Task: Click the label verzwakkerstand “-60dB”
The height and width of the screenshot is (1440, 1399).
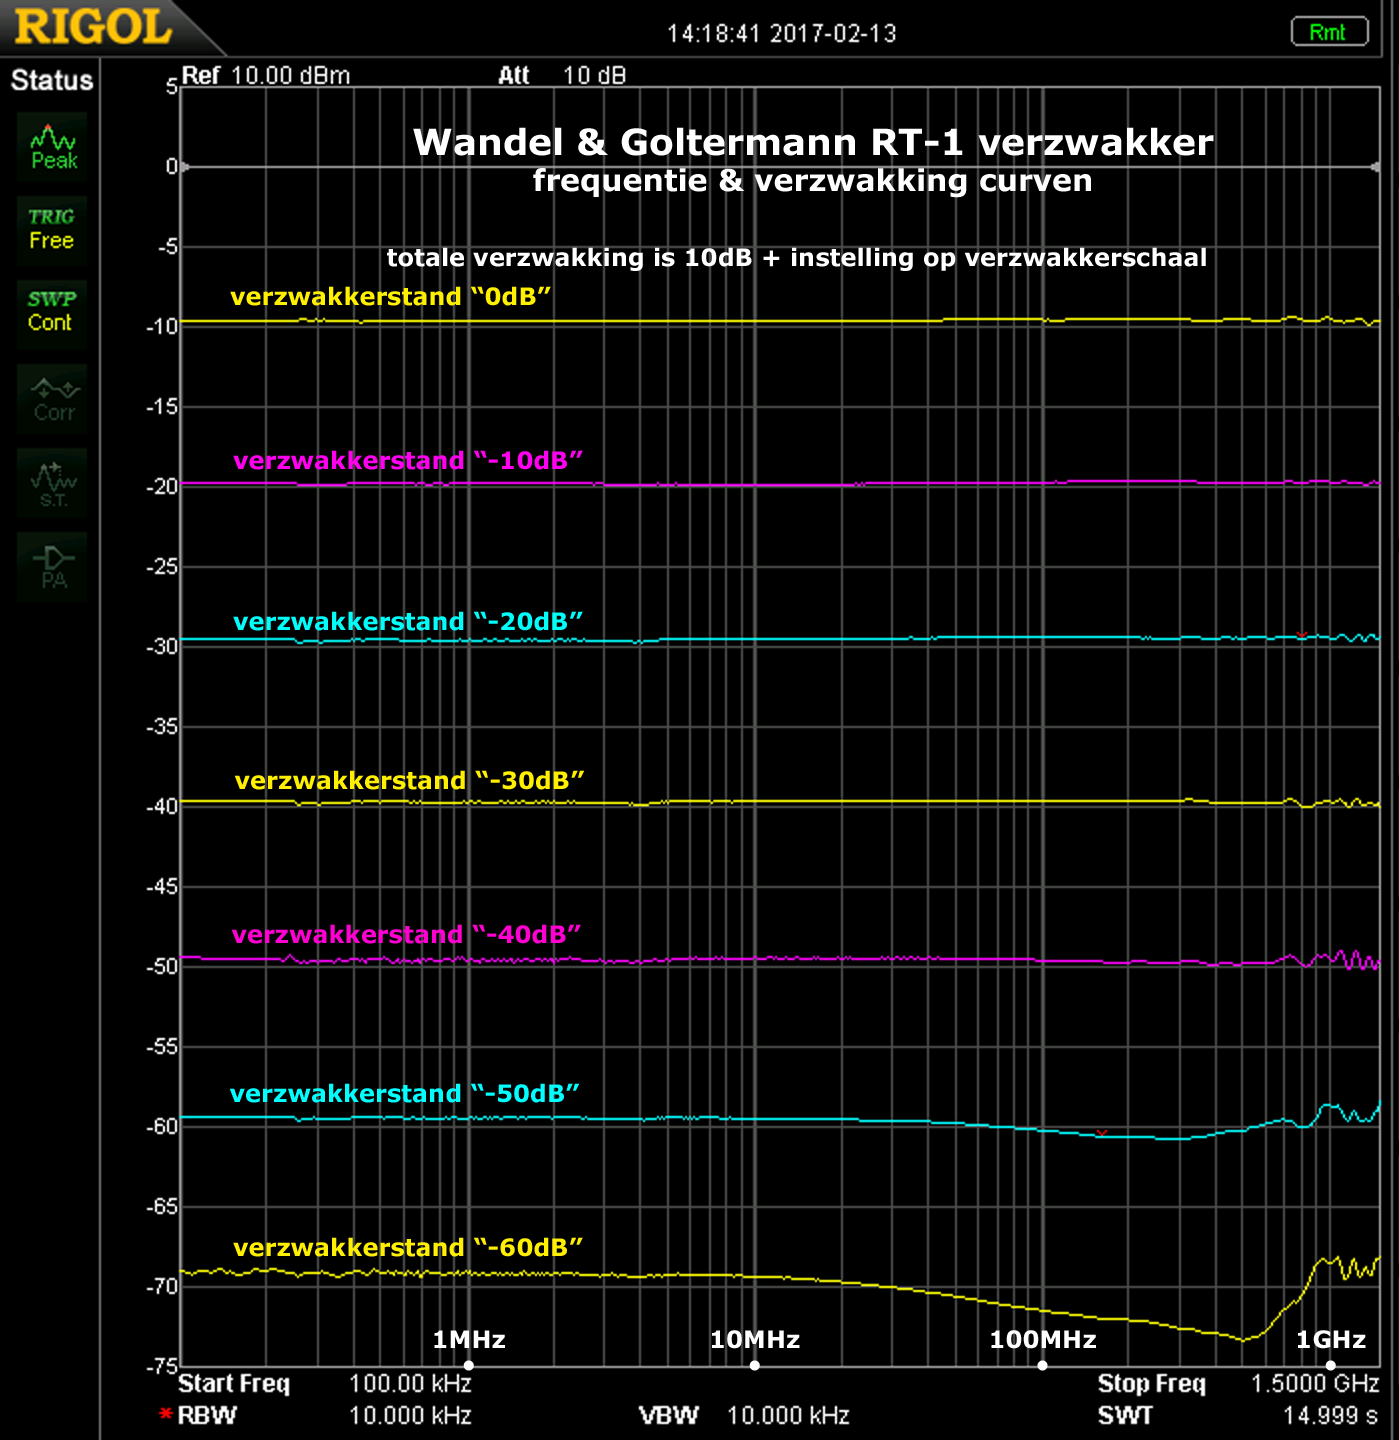Action: pyautogui.click(x=408, y=1248)
